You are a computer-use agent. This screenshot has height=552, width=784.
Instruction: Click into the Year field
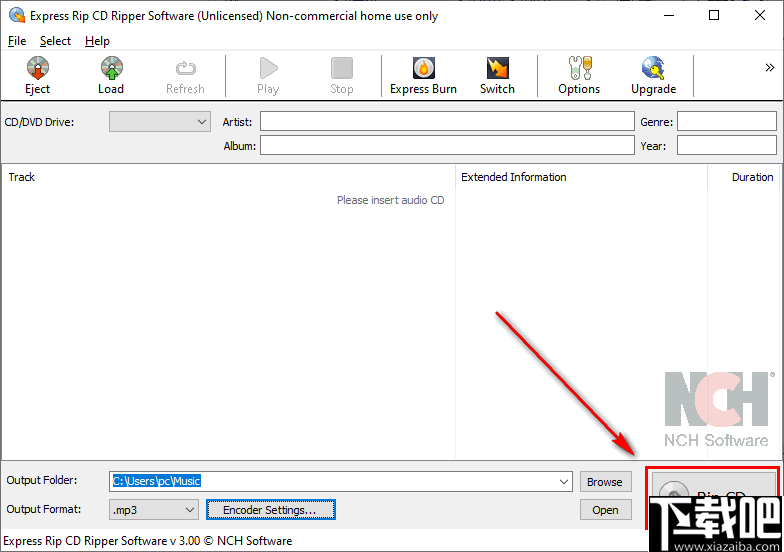726,146
